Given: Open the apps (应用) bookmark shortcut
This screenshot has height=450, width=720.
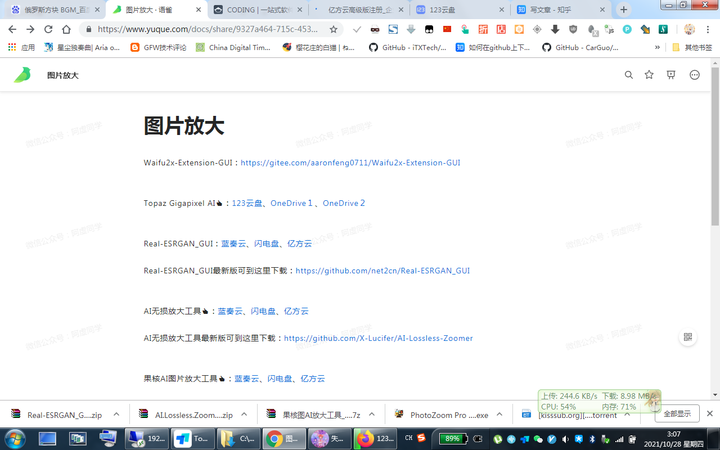Looking at the screenshot, I should tap(21, 47).
